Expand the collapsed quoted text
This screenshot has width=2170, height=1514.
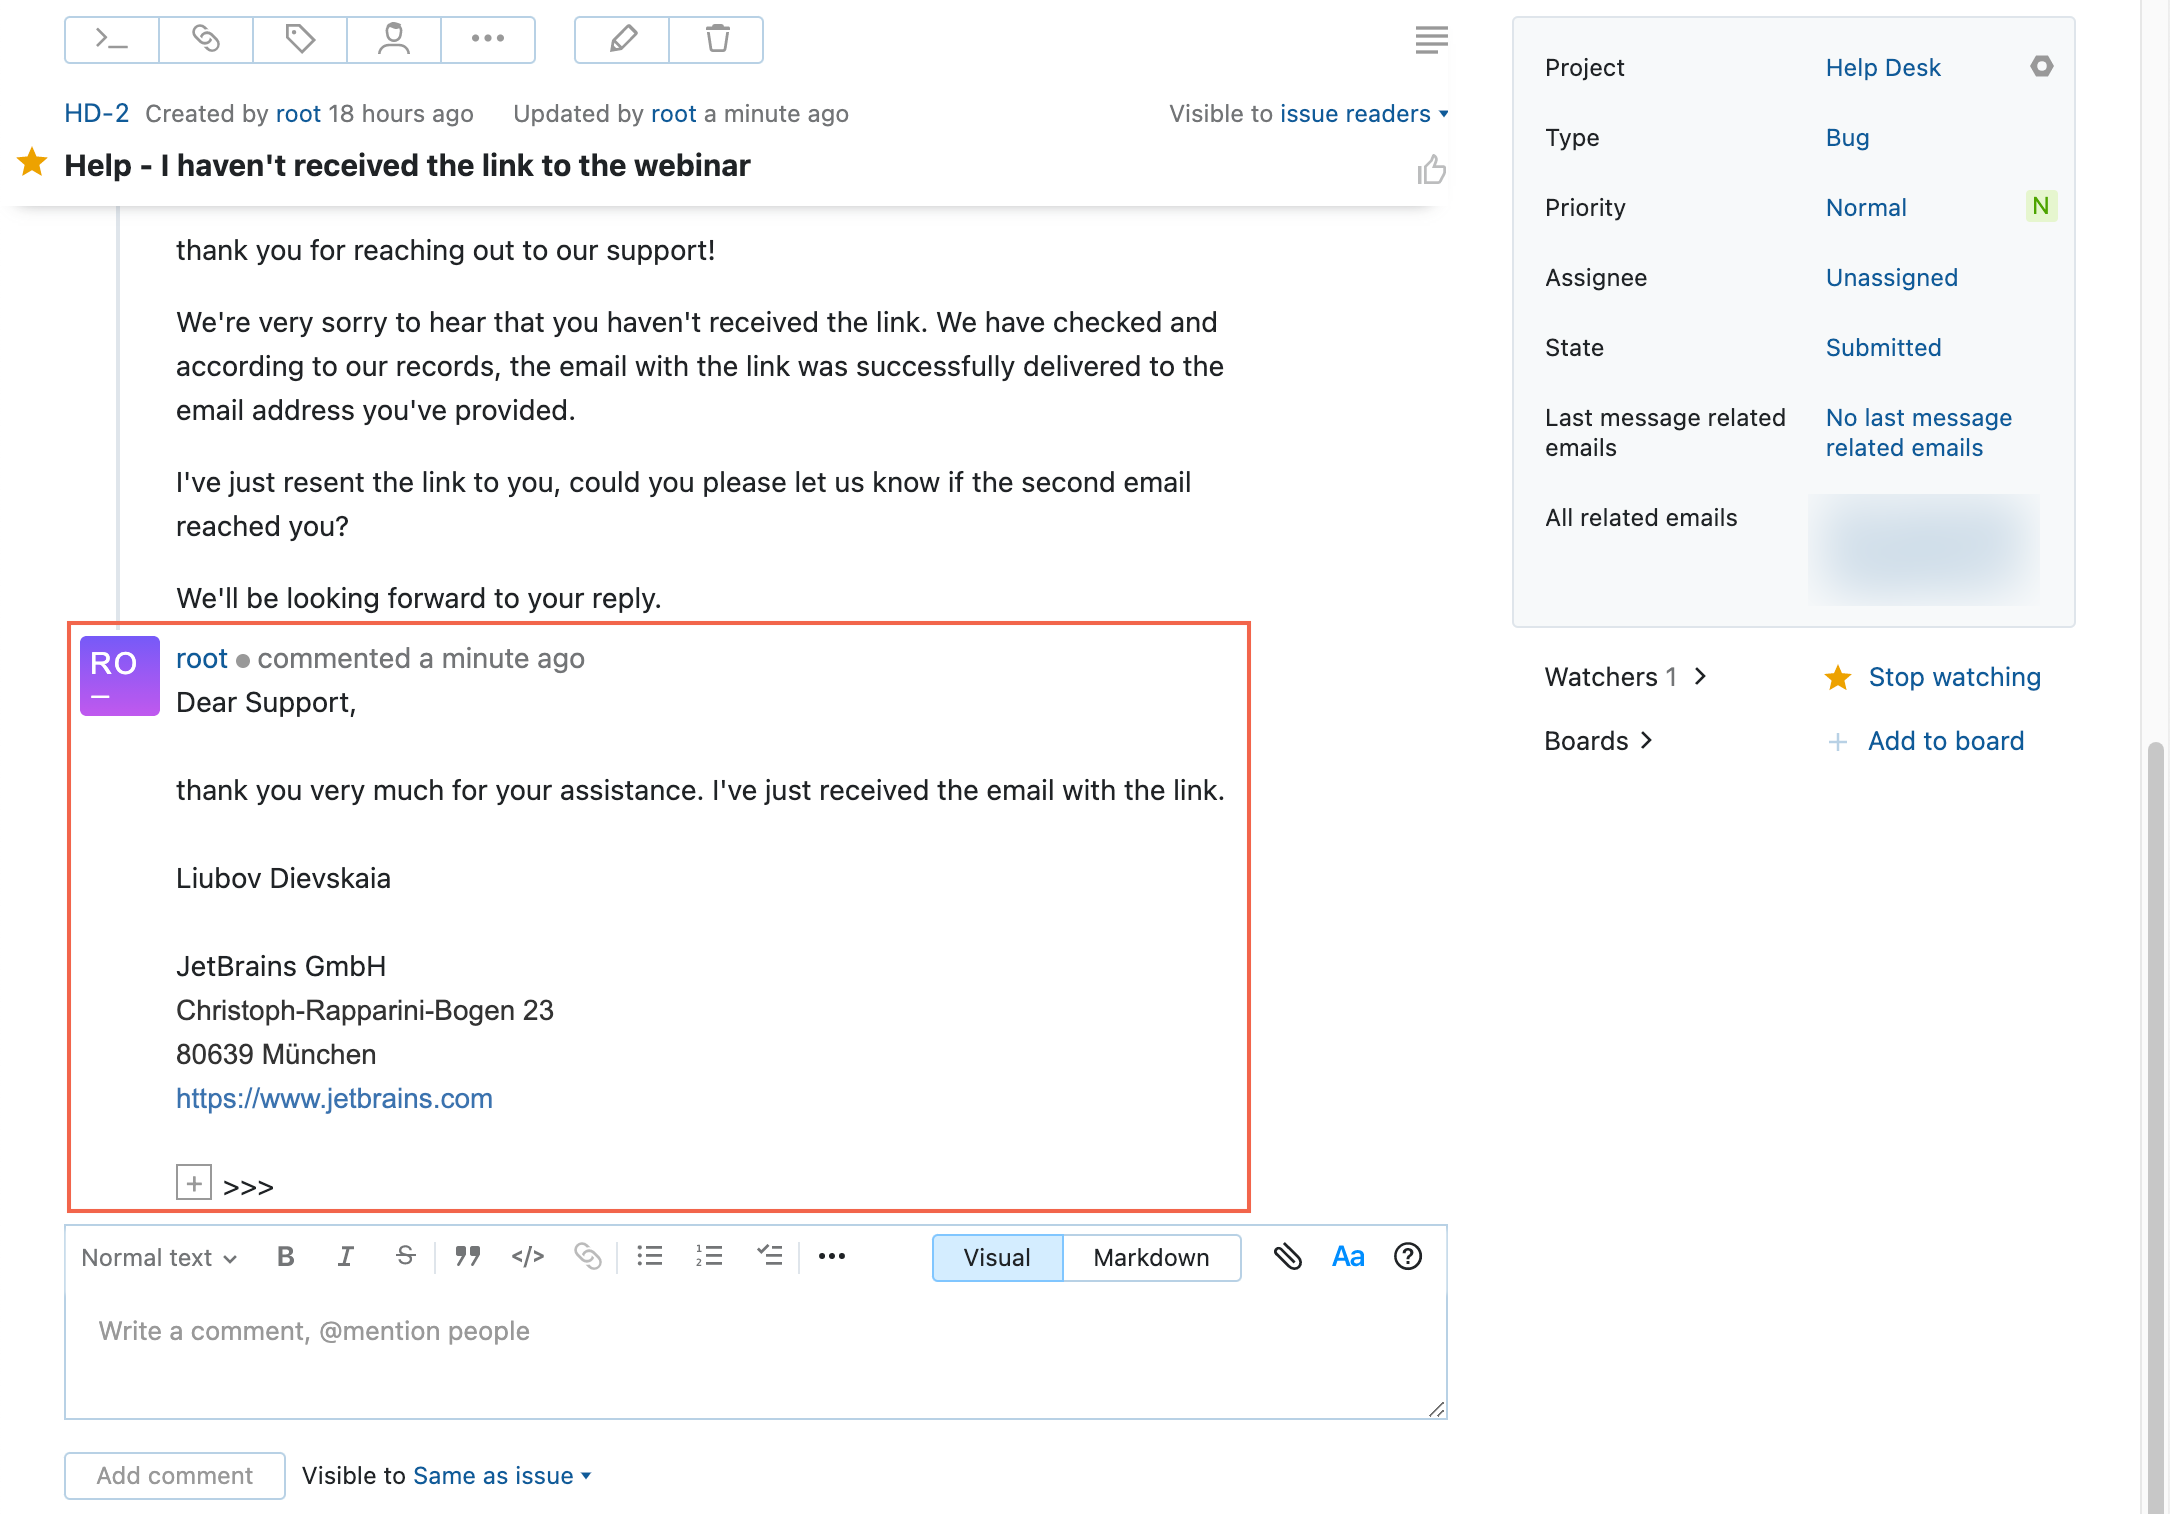tap(194, 1183)
